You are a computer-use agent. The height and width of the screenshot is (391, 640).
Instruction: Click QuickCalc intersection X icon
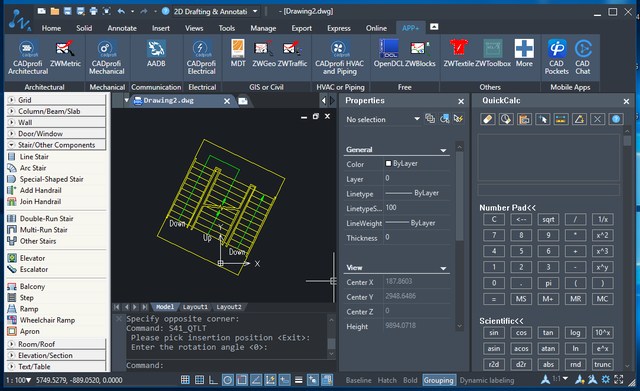(597, 119)
